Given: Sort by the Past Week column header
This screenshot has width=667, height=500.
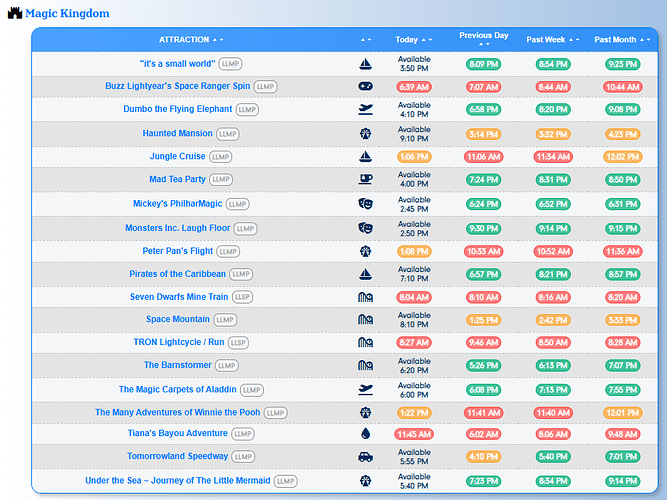Looking at the screenshot, I should [x=553, y=40].
